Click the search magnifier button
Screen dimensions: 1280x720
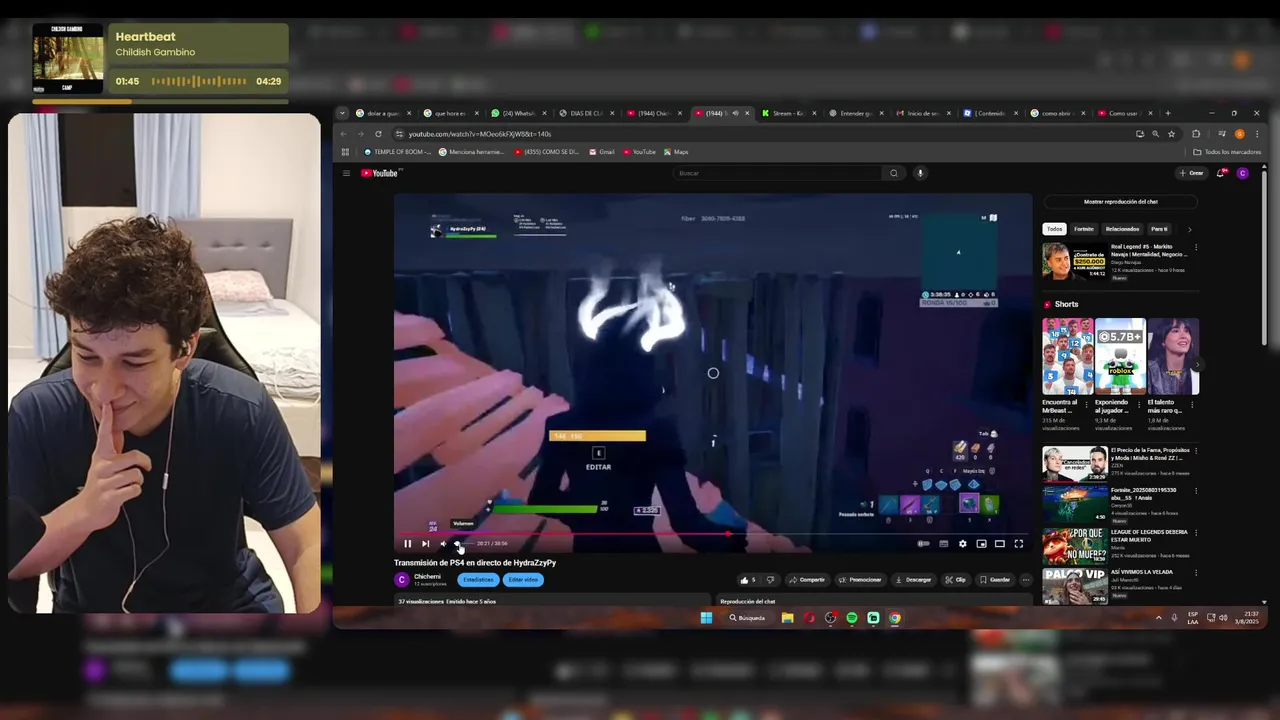coord(894,173)
